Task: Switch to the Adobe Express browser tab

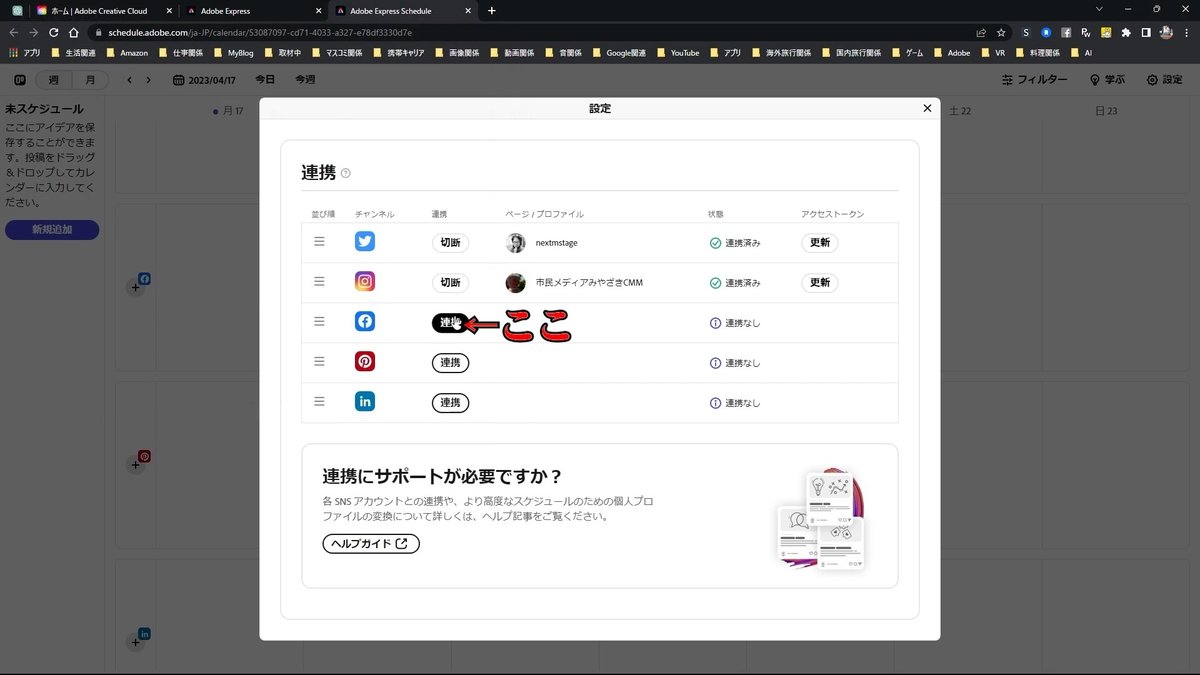Action: 252,10
